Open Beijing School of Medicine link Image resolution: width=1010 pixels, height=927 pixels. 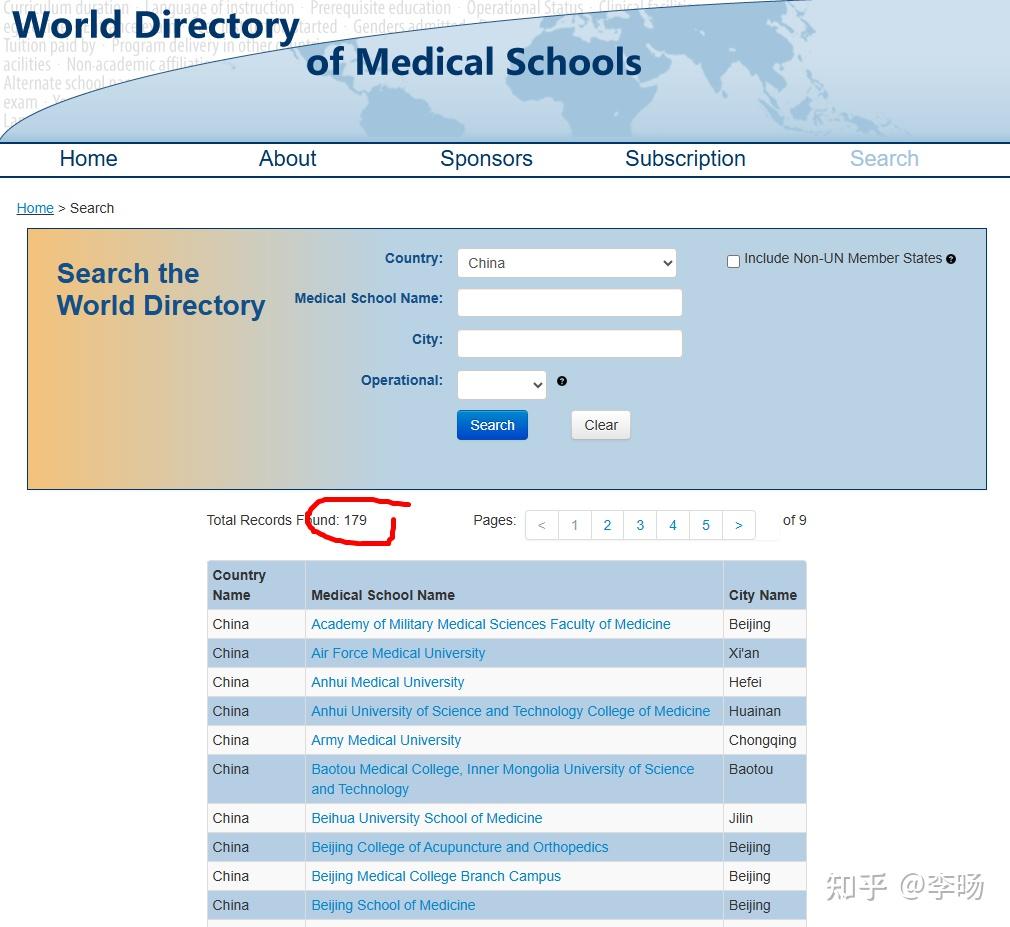tap(394, 905)
